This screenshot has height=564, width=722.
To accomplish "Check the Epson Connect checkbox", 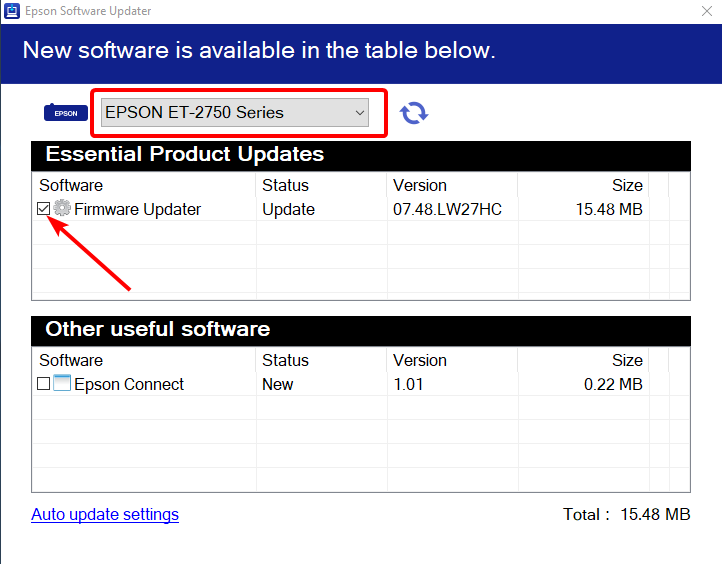I will (43, 383).
